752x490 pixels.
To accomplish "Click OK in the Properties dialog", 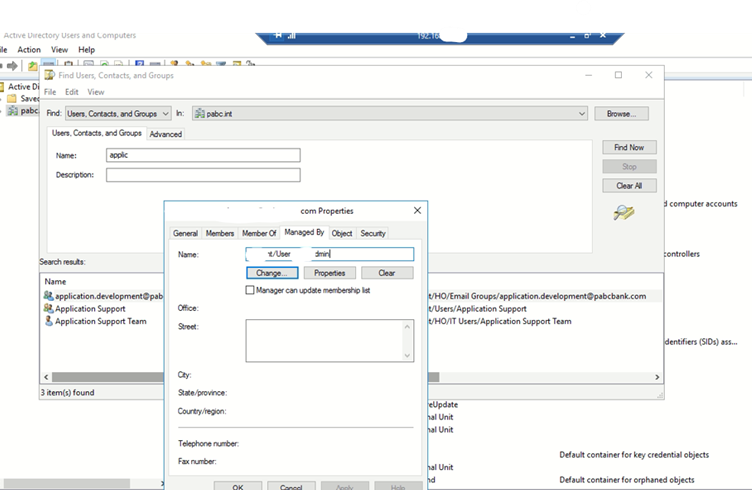I will point(238,486).
